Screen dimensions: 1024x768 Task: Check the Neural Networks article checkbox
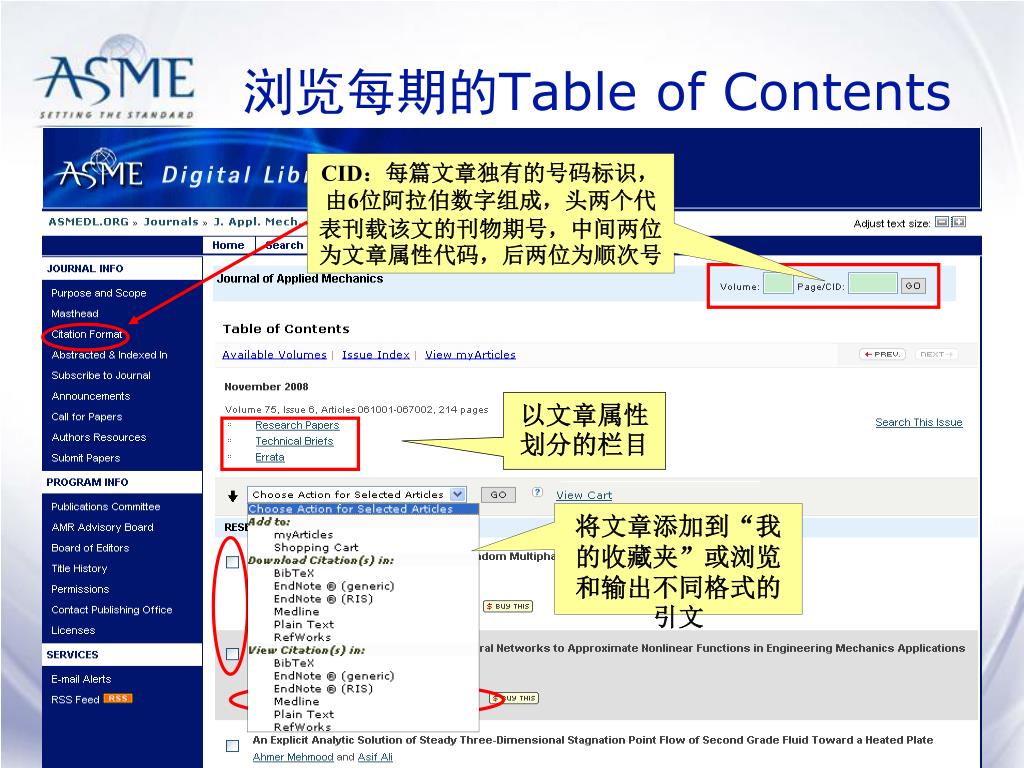coord(232,654)
